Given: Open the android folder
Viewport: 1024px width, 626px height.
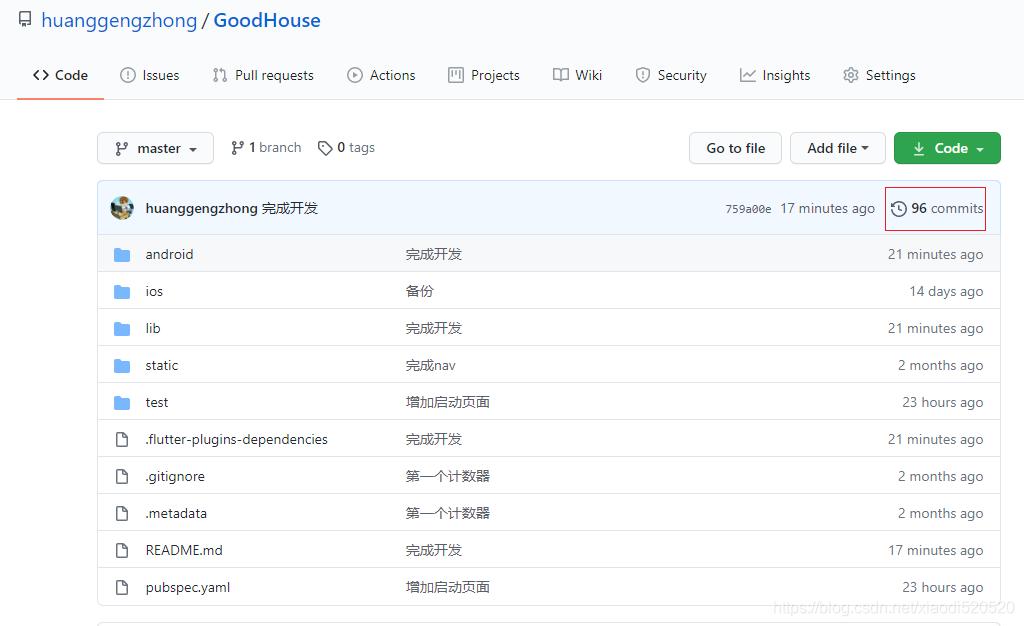Looking at the screenshot, I should coord(169,255).
